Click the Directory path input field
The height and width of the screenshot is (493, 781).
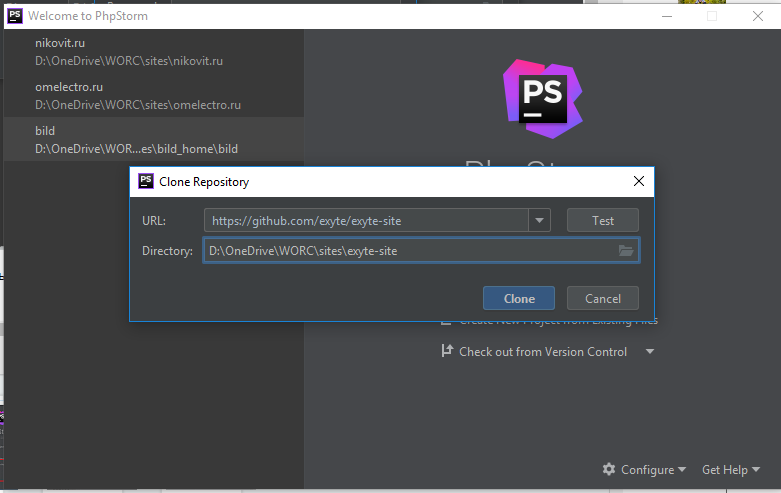tap(421, 250)
